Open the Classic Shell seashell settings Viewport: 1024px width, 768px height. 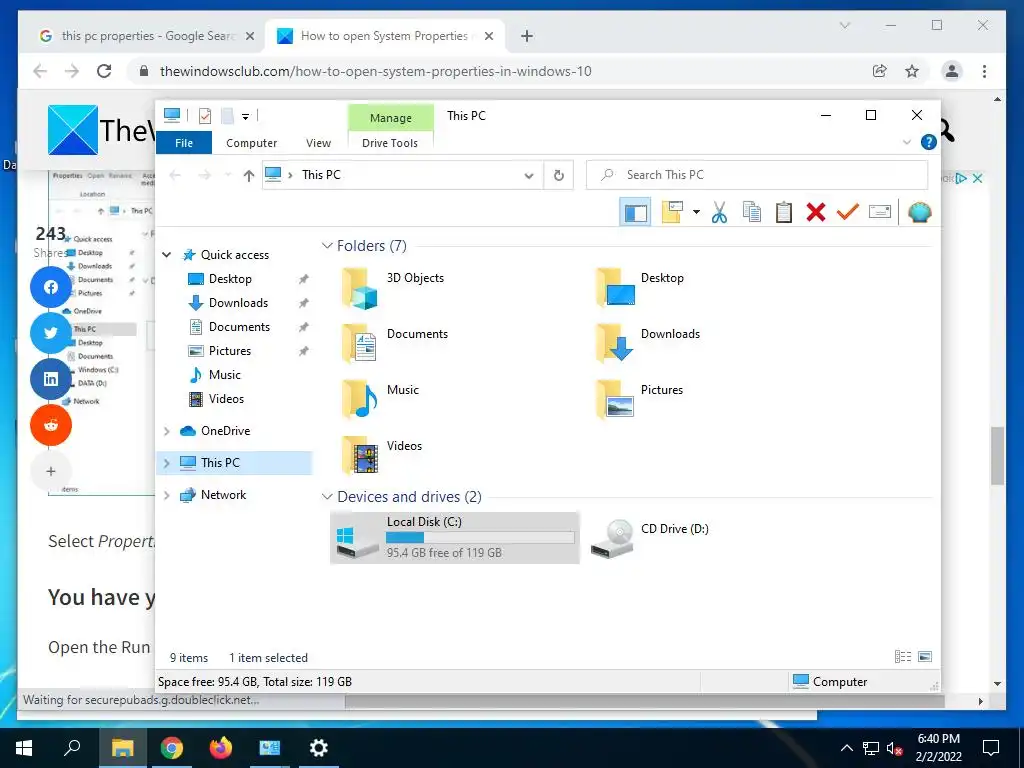pyautogui.click(x=920, y=212)
